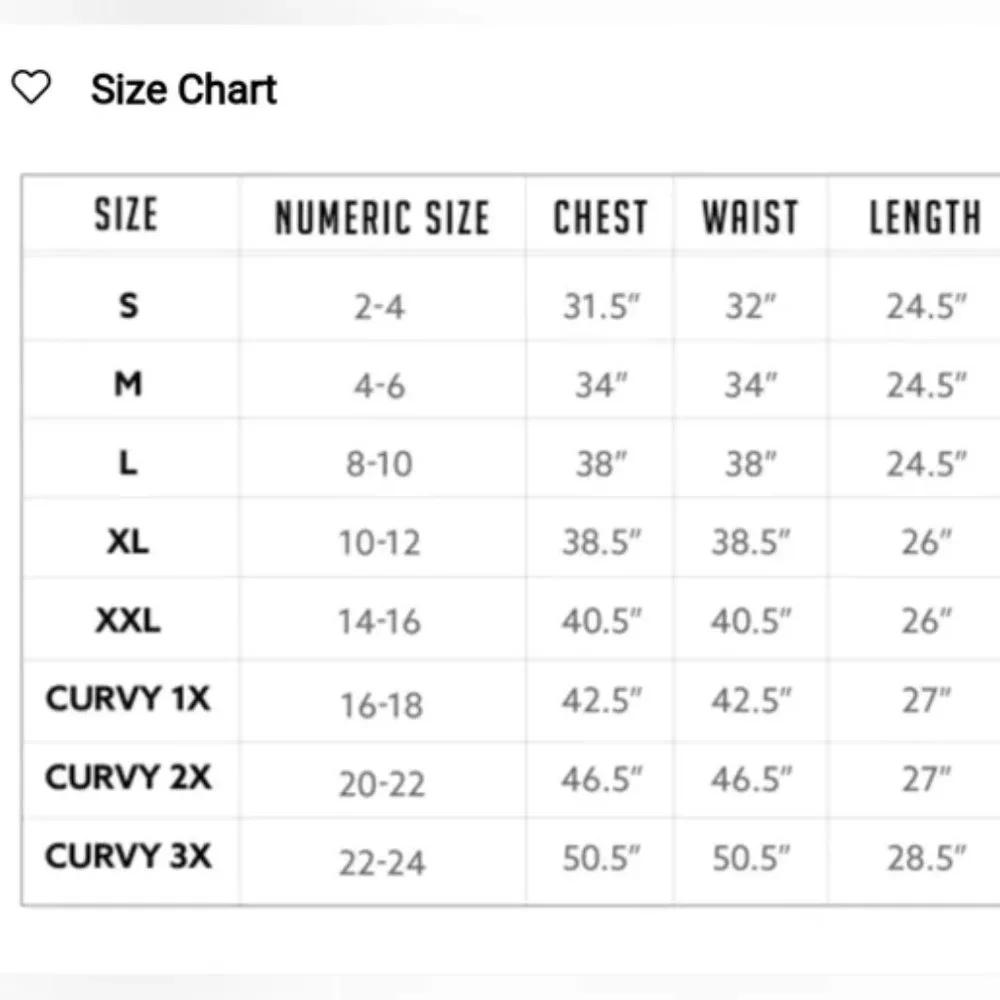
Task: Pick the XXL size row label
Action: click(128, 620)
